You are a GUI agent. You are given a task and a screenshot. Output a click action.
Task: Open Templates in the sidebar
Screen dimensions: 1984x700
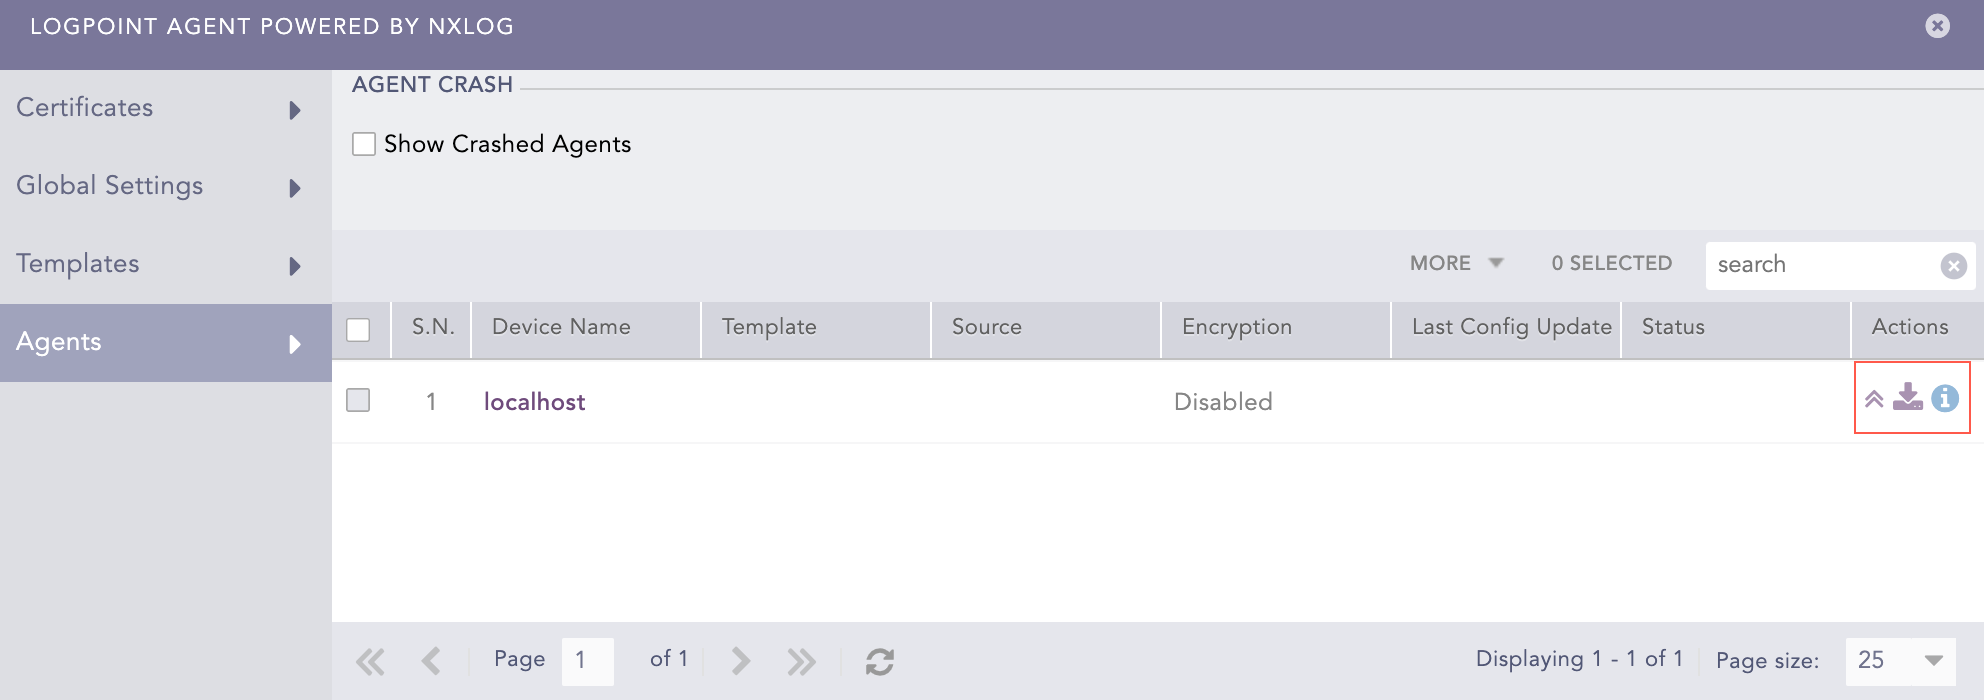160,264
